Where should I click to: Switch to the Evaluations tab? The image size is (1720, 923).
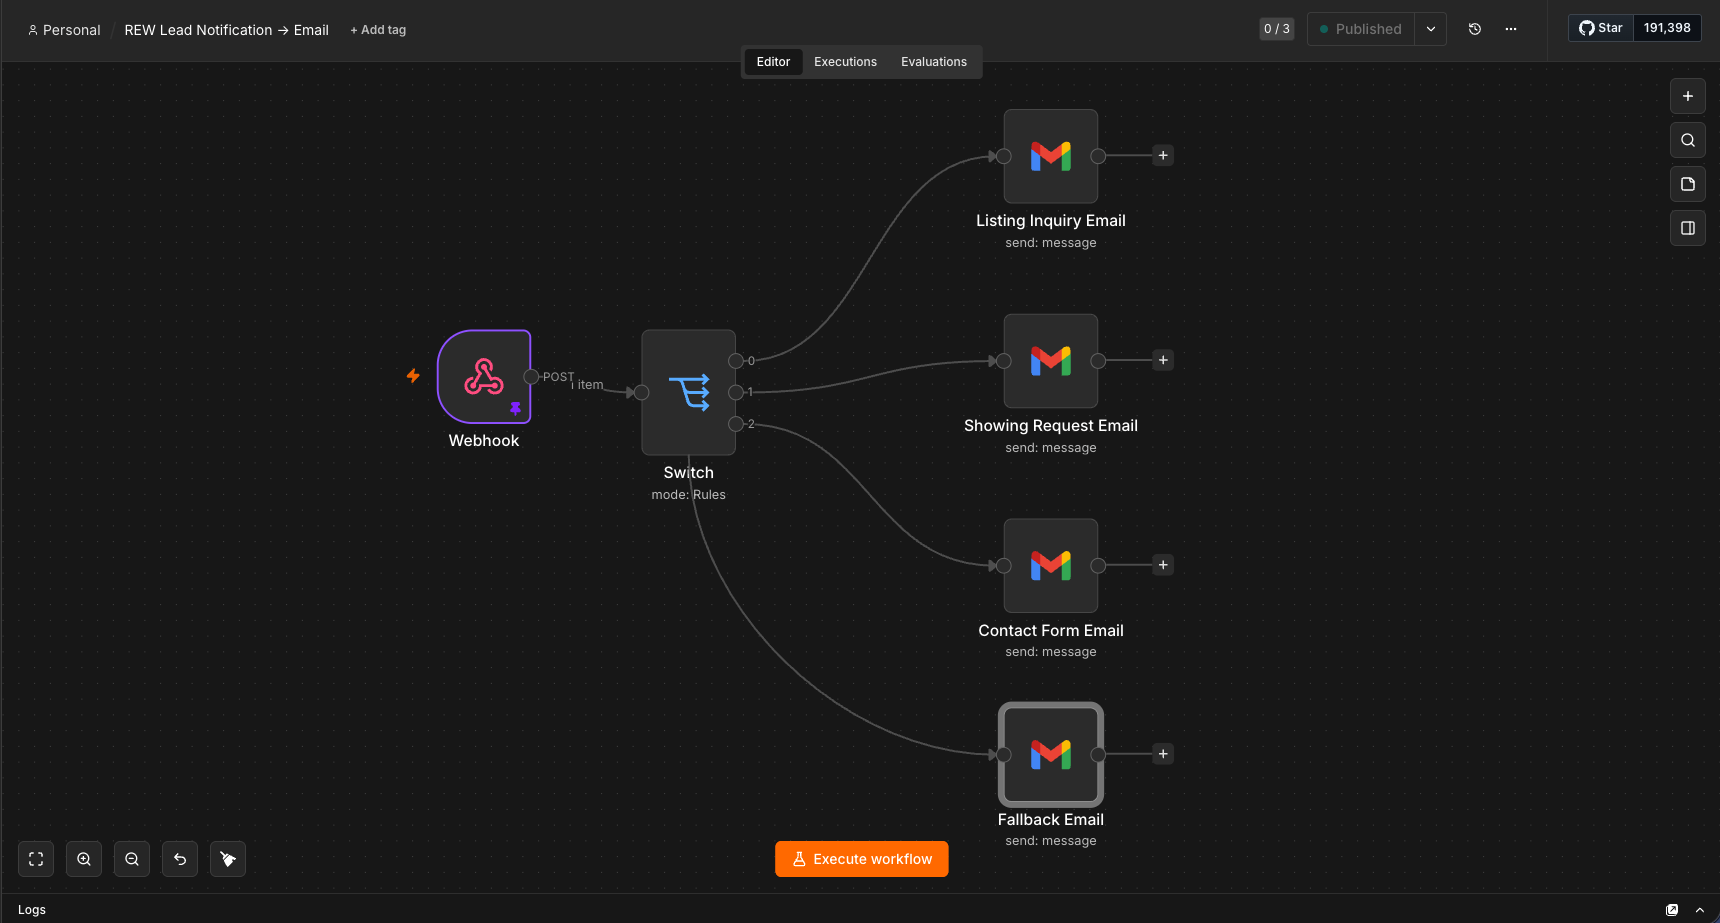(934, 62)
